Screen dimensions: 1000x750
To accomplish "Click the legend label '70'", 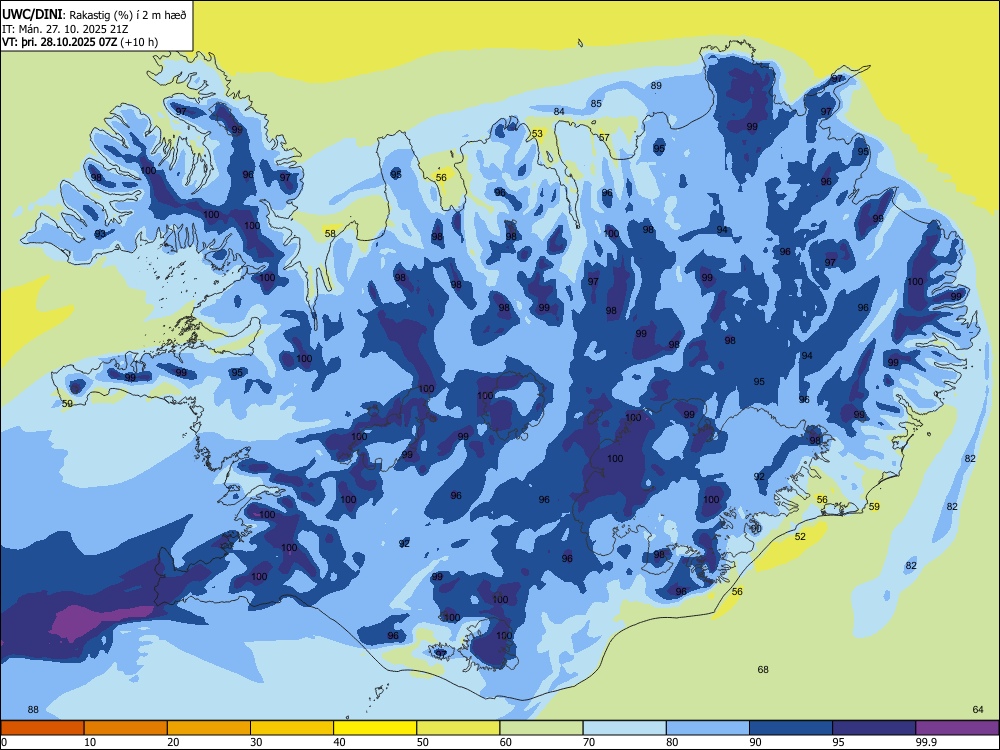I will point(589,742).
